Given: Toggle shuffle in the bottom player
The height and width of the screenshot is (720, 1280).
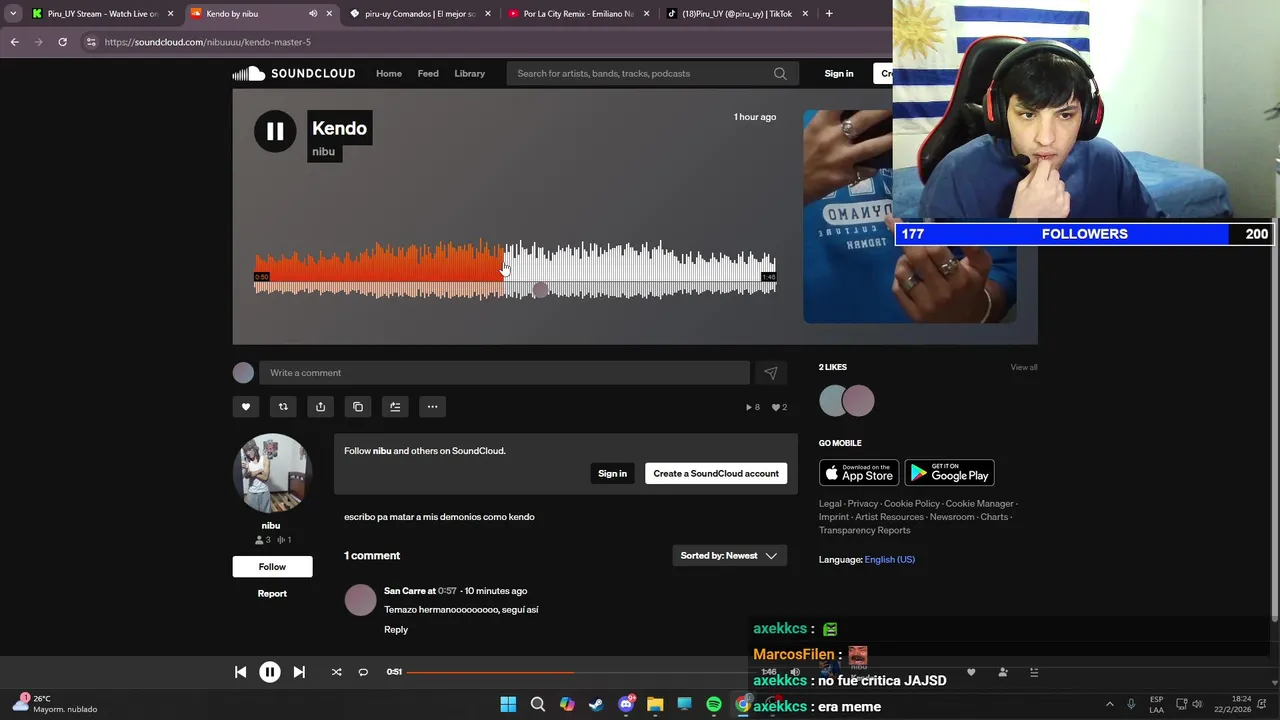Looking at the screenshot, I should pyautogui.click(x=336, y=672).
